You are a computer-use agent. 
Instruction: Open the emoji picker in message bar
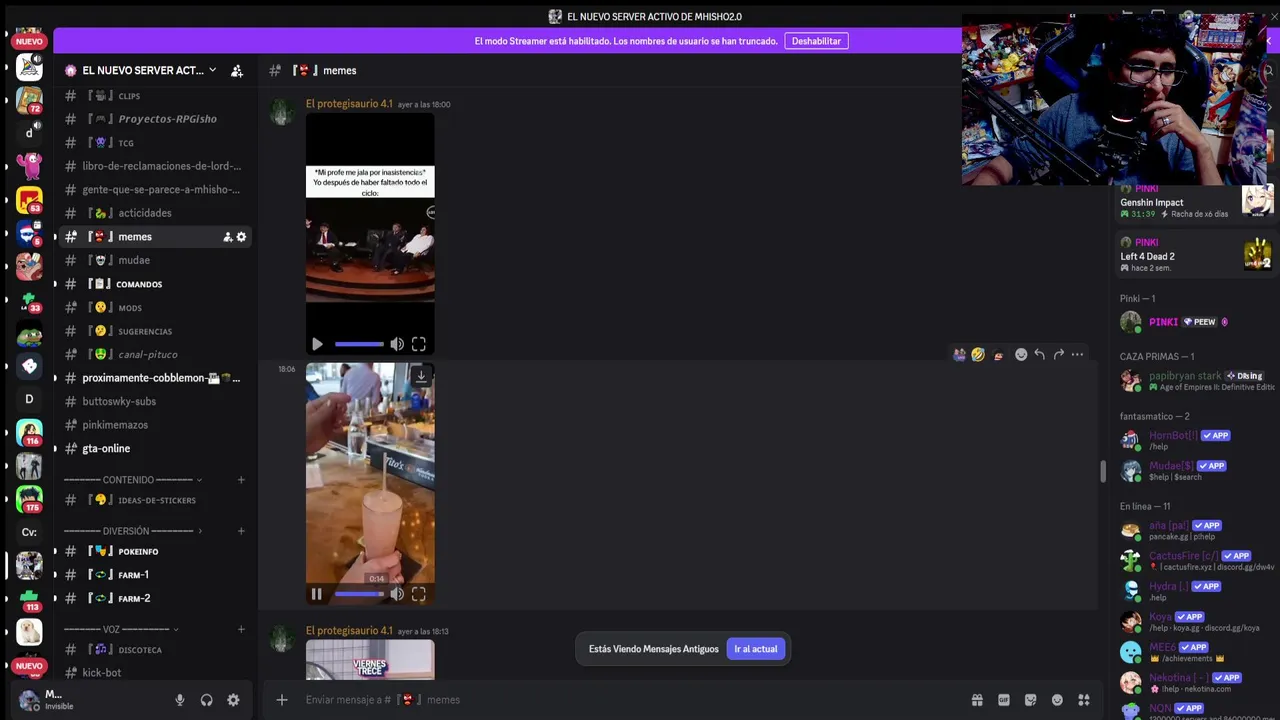tap(1057, 700)
